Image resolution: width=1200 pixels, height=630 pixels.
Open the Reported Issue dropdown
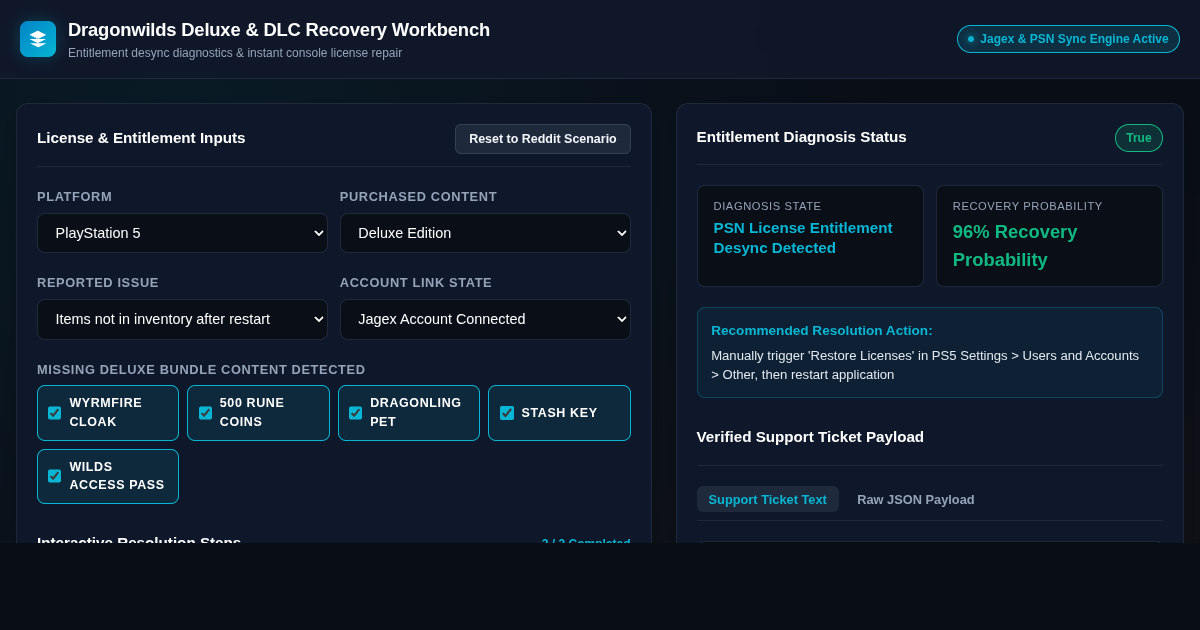(182, 319)
